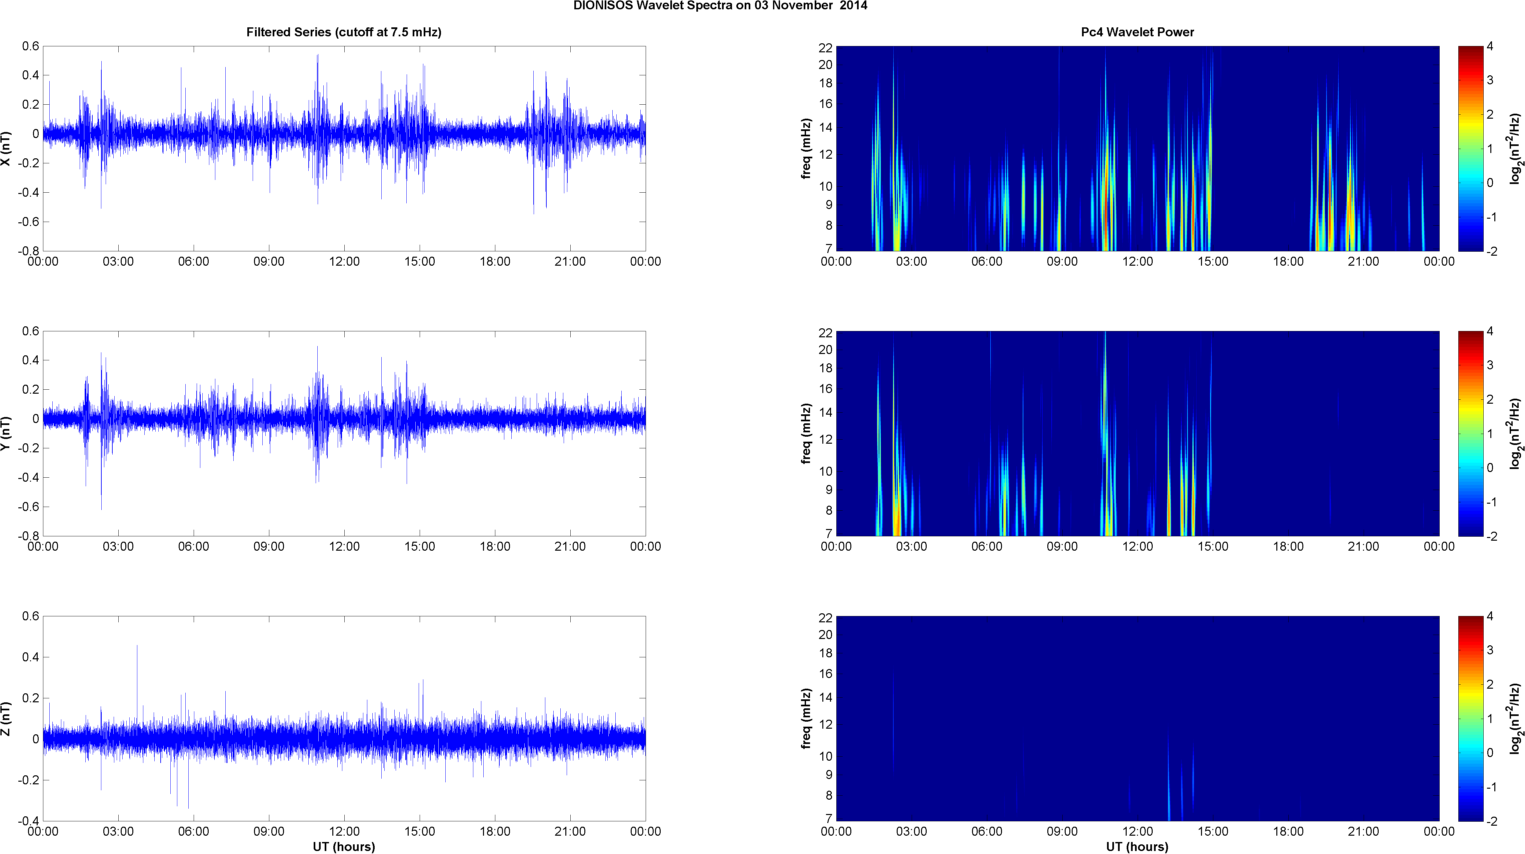The image size is (1525, 854).
Task: Click log2(nT²/Hz) label on middle colorbar
Action: pos(1516,434)
